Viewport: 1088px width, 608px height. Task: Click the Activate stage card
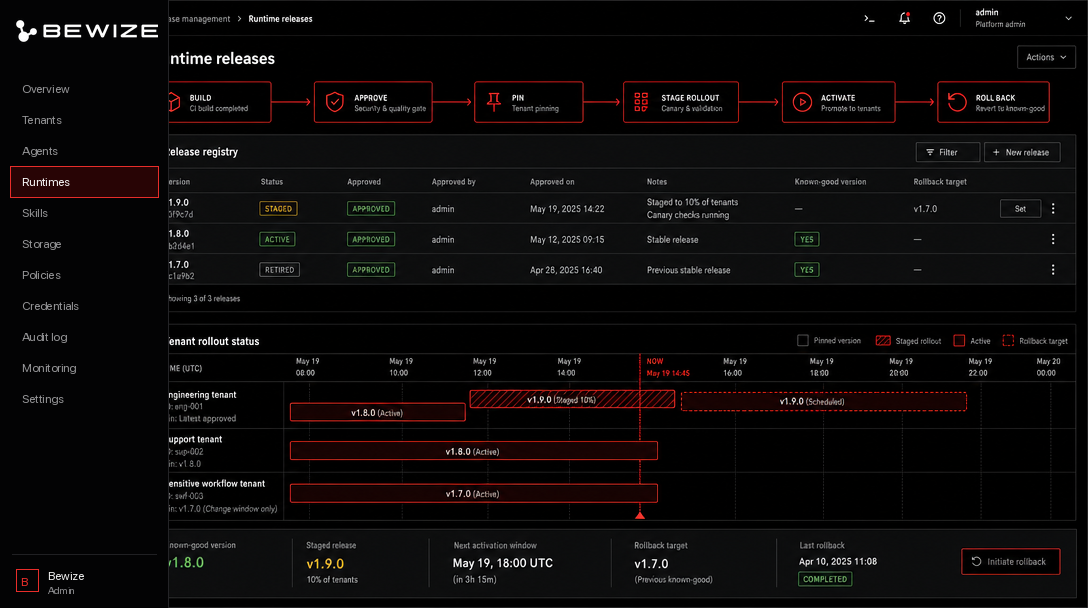(x=838, y=102)
